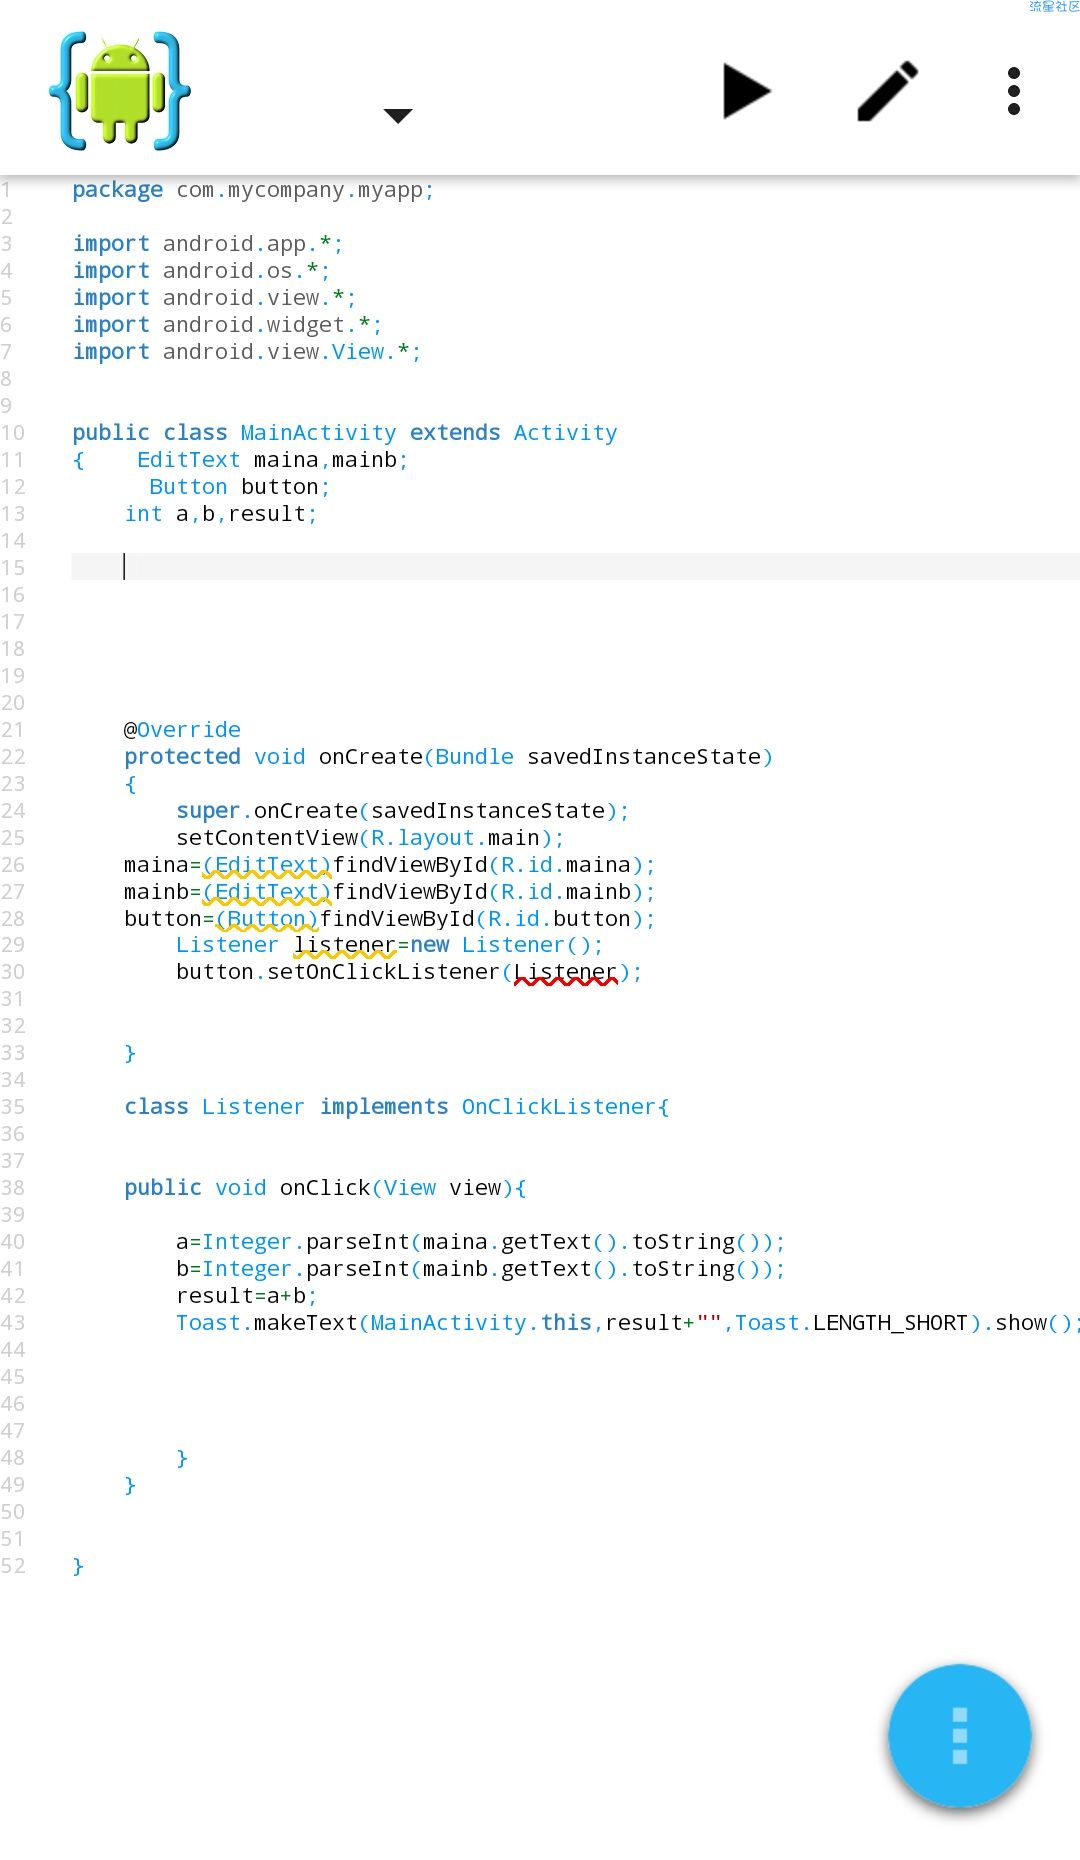Click 'EditText maina,mainb;' declaration
This screenshot has height=1860, width=1080.
pos(273,460)
